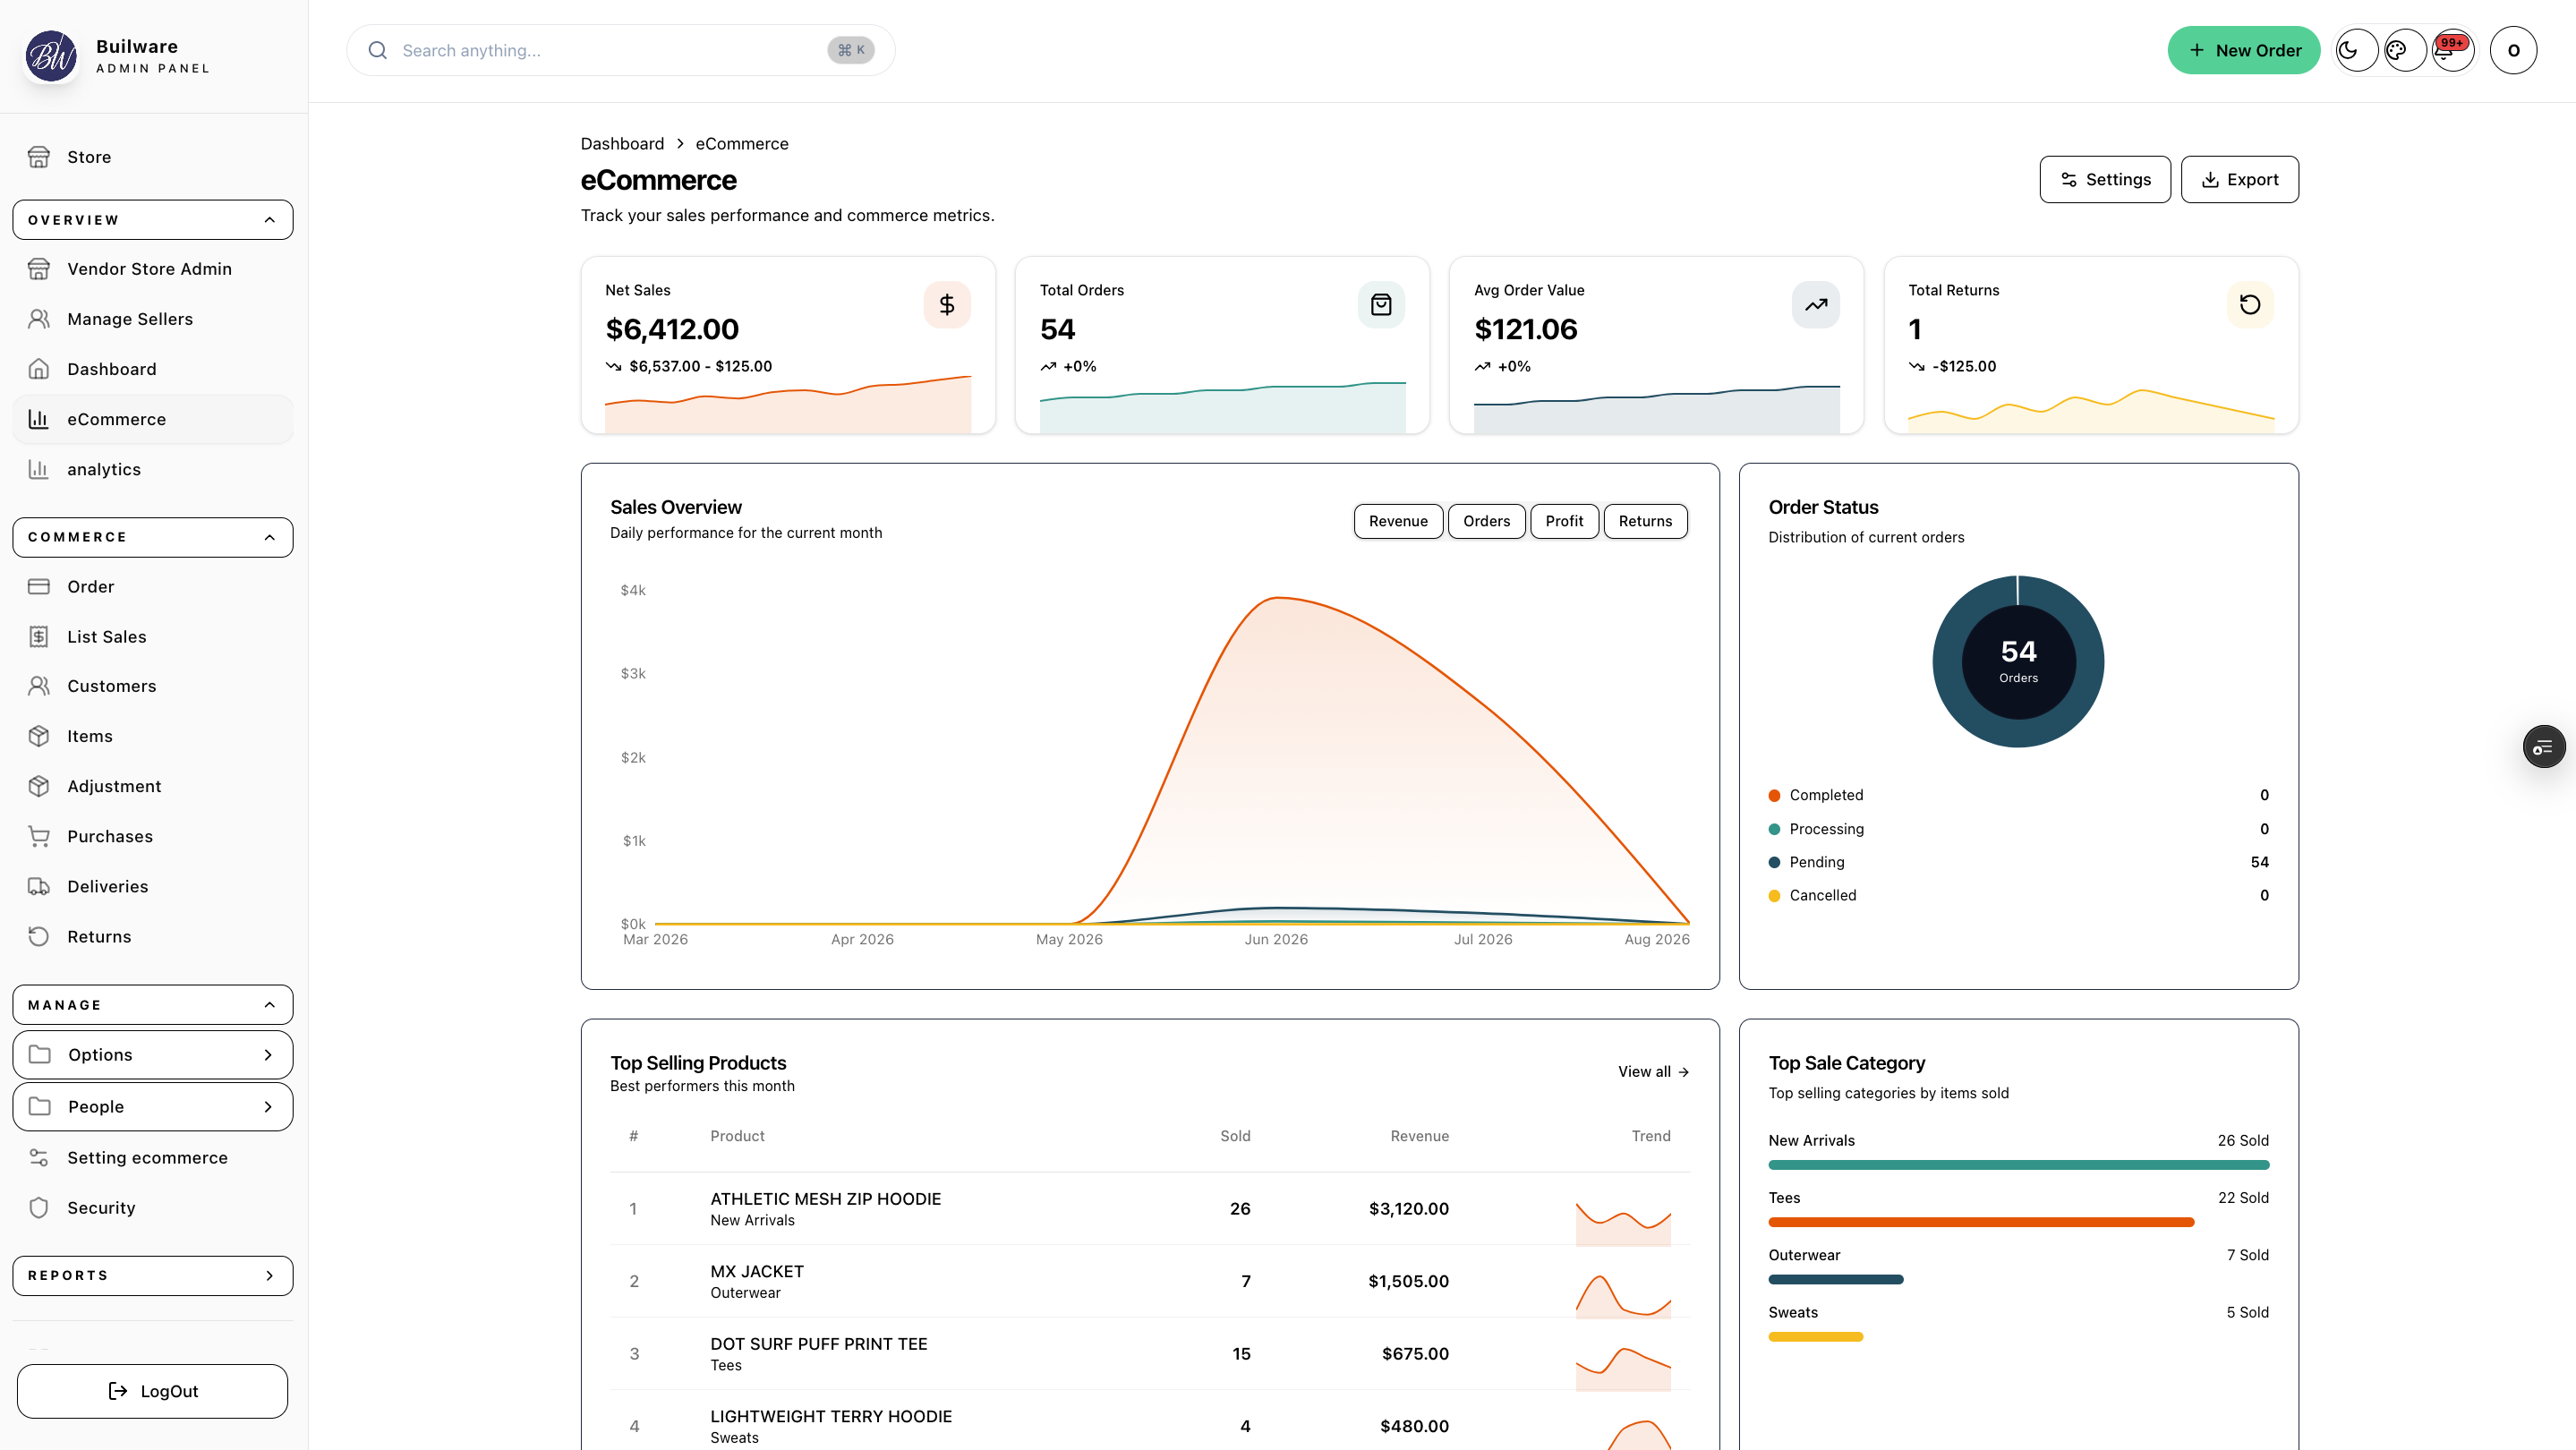Log out of the admin panel
The image size is (2576, 1450).
point(152,1391)
